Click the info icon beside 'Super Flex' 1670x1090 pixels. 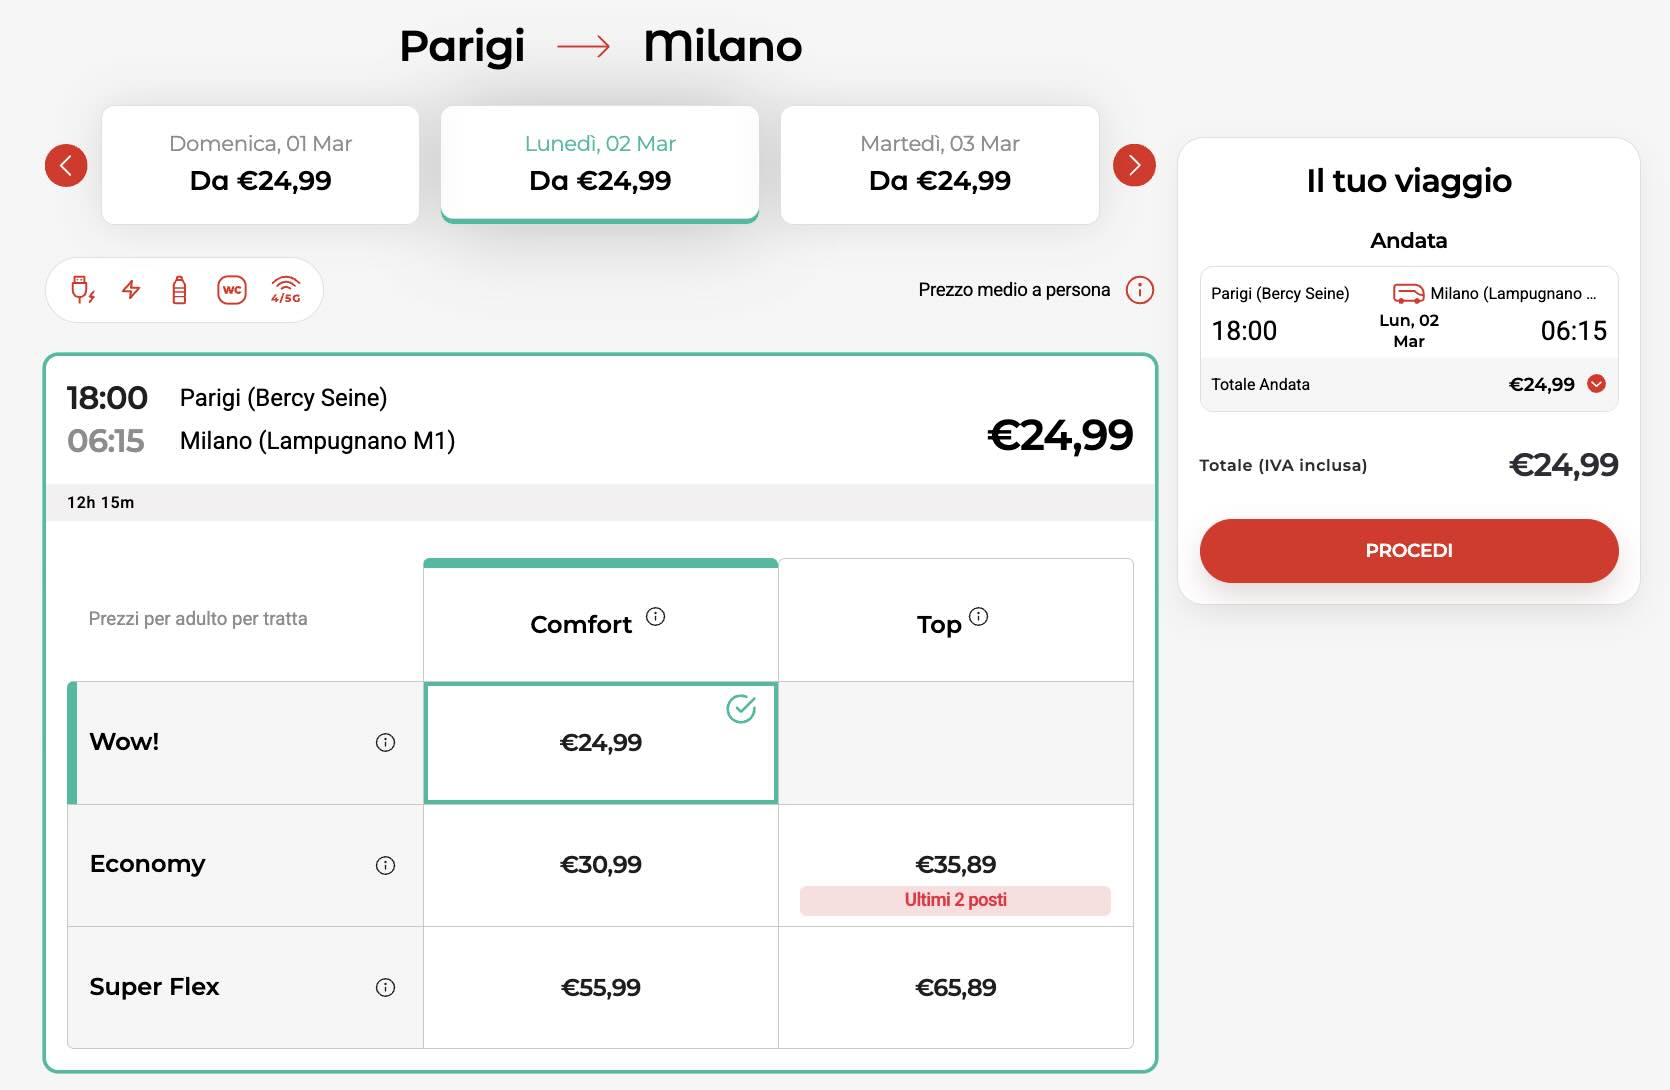[385, 987]
